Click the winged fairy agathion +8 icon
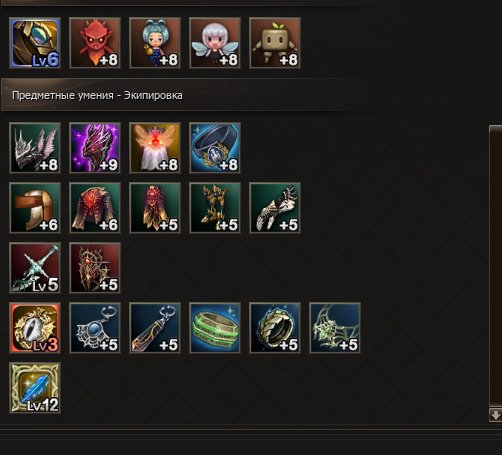 [215, 43]
